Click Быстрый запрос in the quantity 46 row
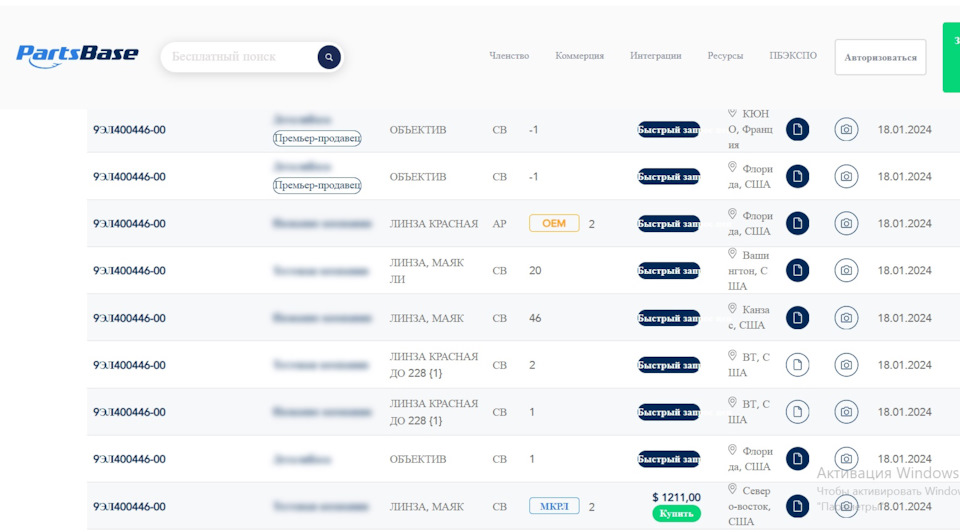Screen dimensions: 960x532 pyautogui.click(x=669, y=318)
